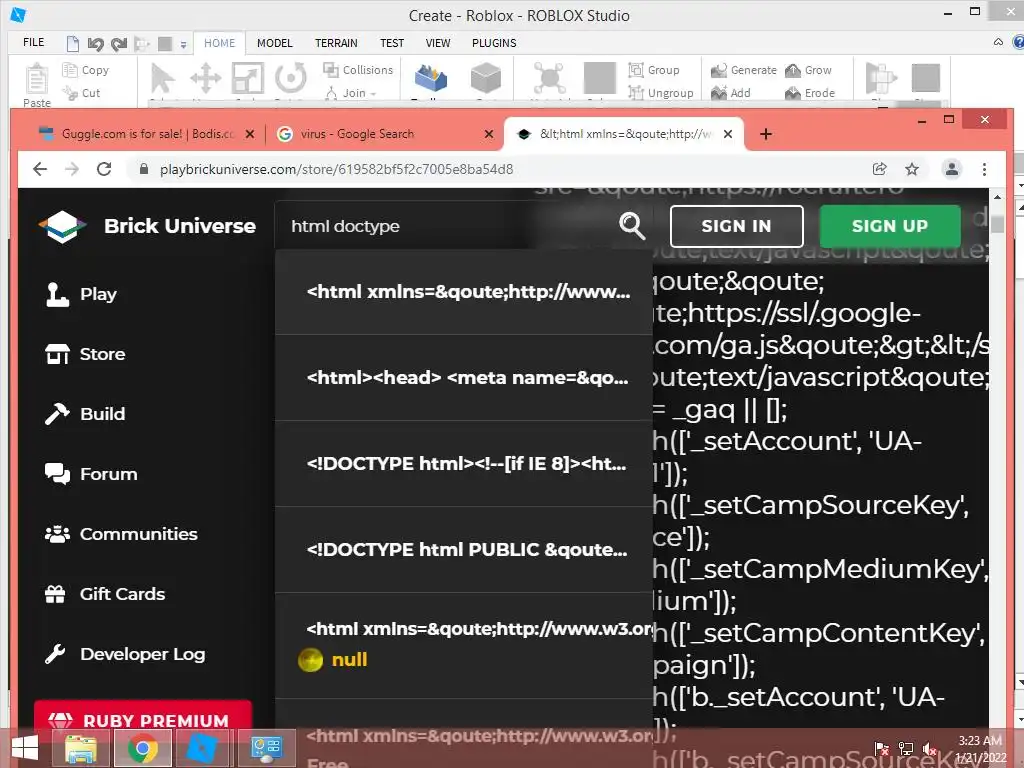The height and width of the screenshot is (768, 1024).
Task: Click the New file icon in Studio quick access
Action: pyautogui.click(x=72, y=44)
